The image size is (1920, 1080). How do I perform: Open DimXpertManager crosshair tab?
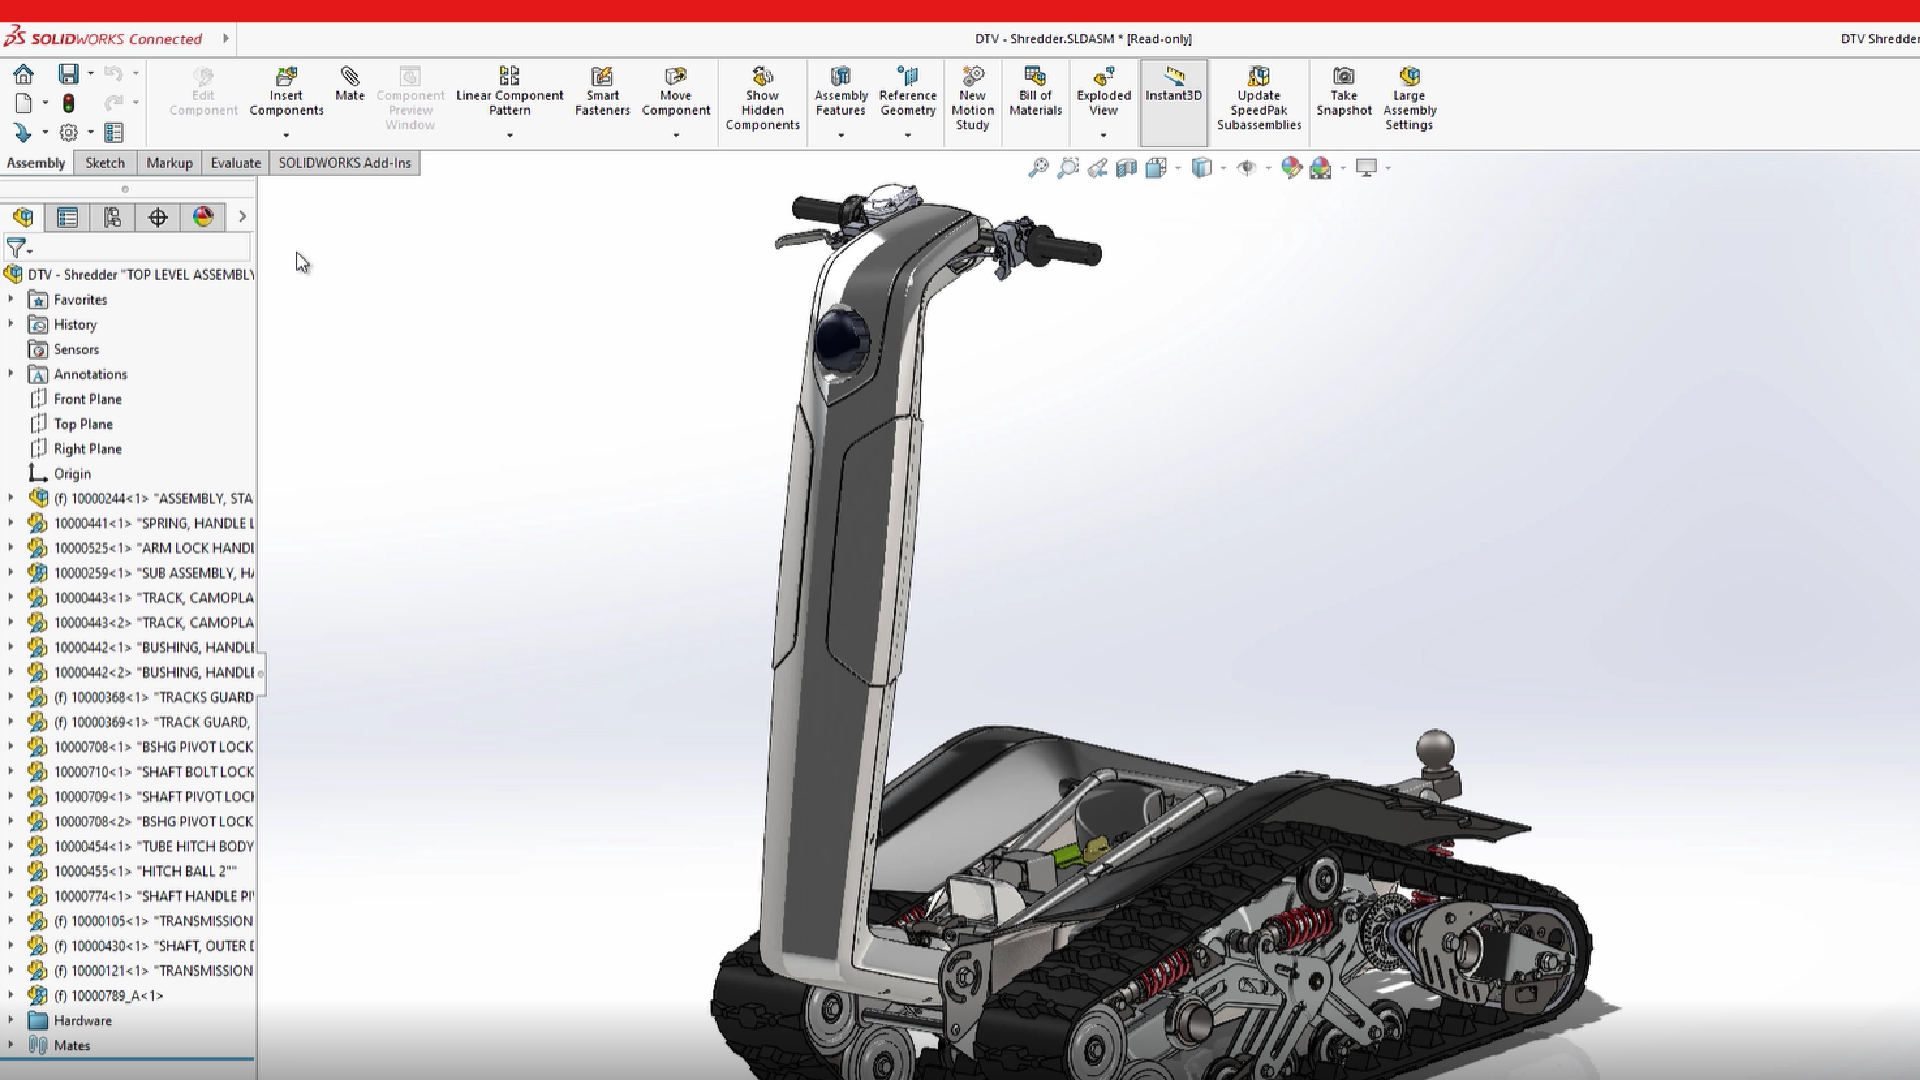click(x=158, y=217)
